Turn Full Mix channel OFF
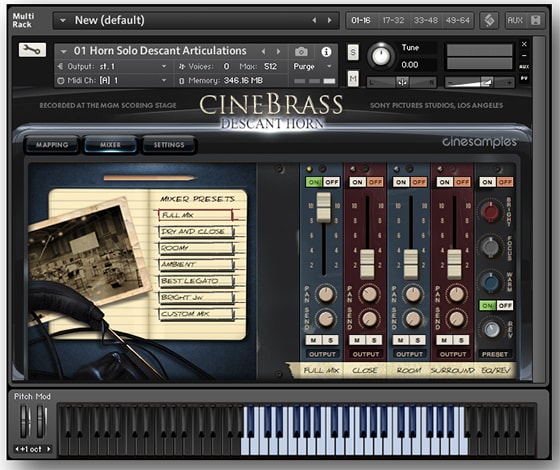The height and width of the screenshot is (470, 560). [331, 182]
